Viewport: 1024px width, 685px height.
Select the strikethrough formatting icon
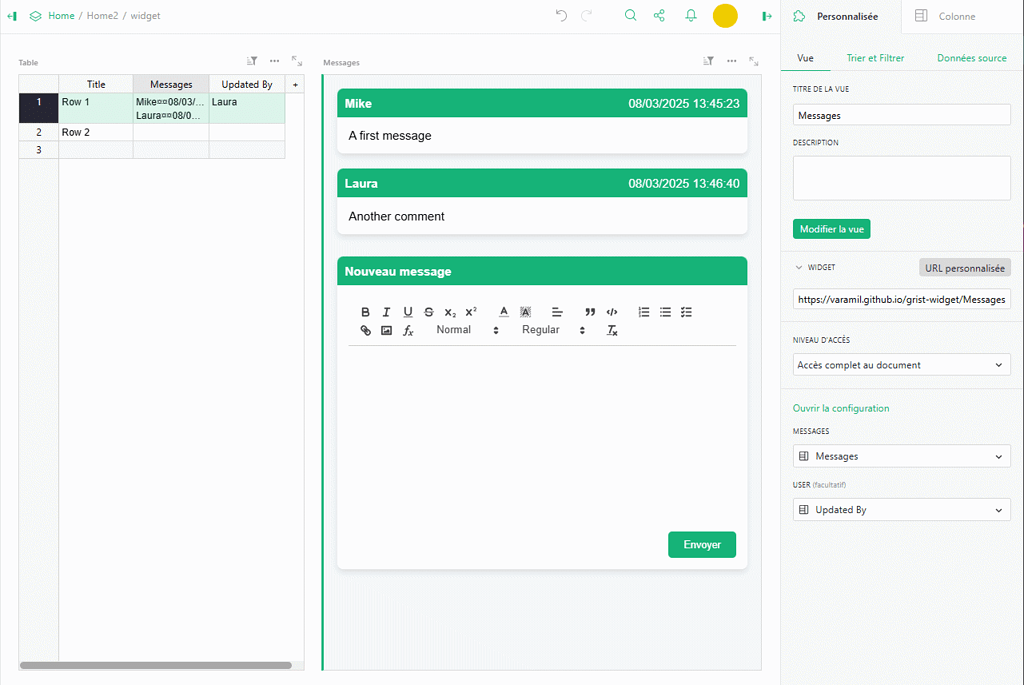coord(428,311)
